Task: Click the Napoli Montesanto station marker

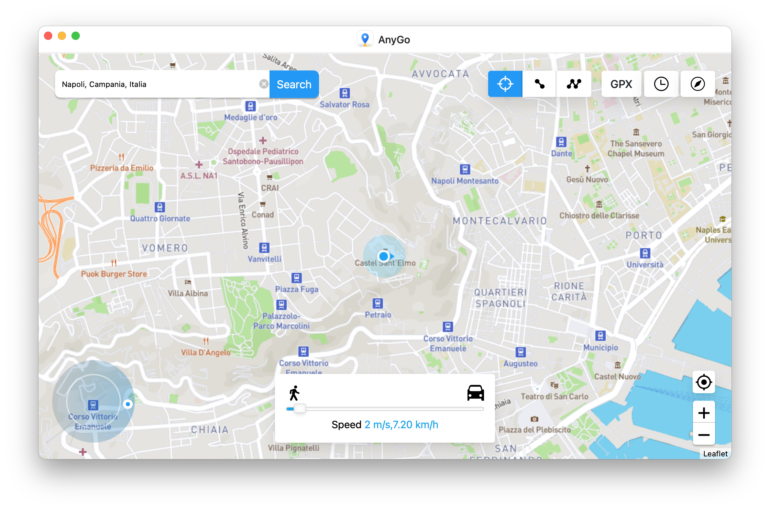Action: (x=464, y=169)
